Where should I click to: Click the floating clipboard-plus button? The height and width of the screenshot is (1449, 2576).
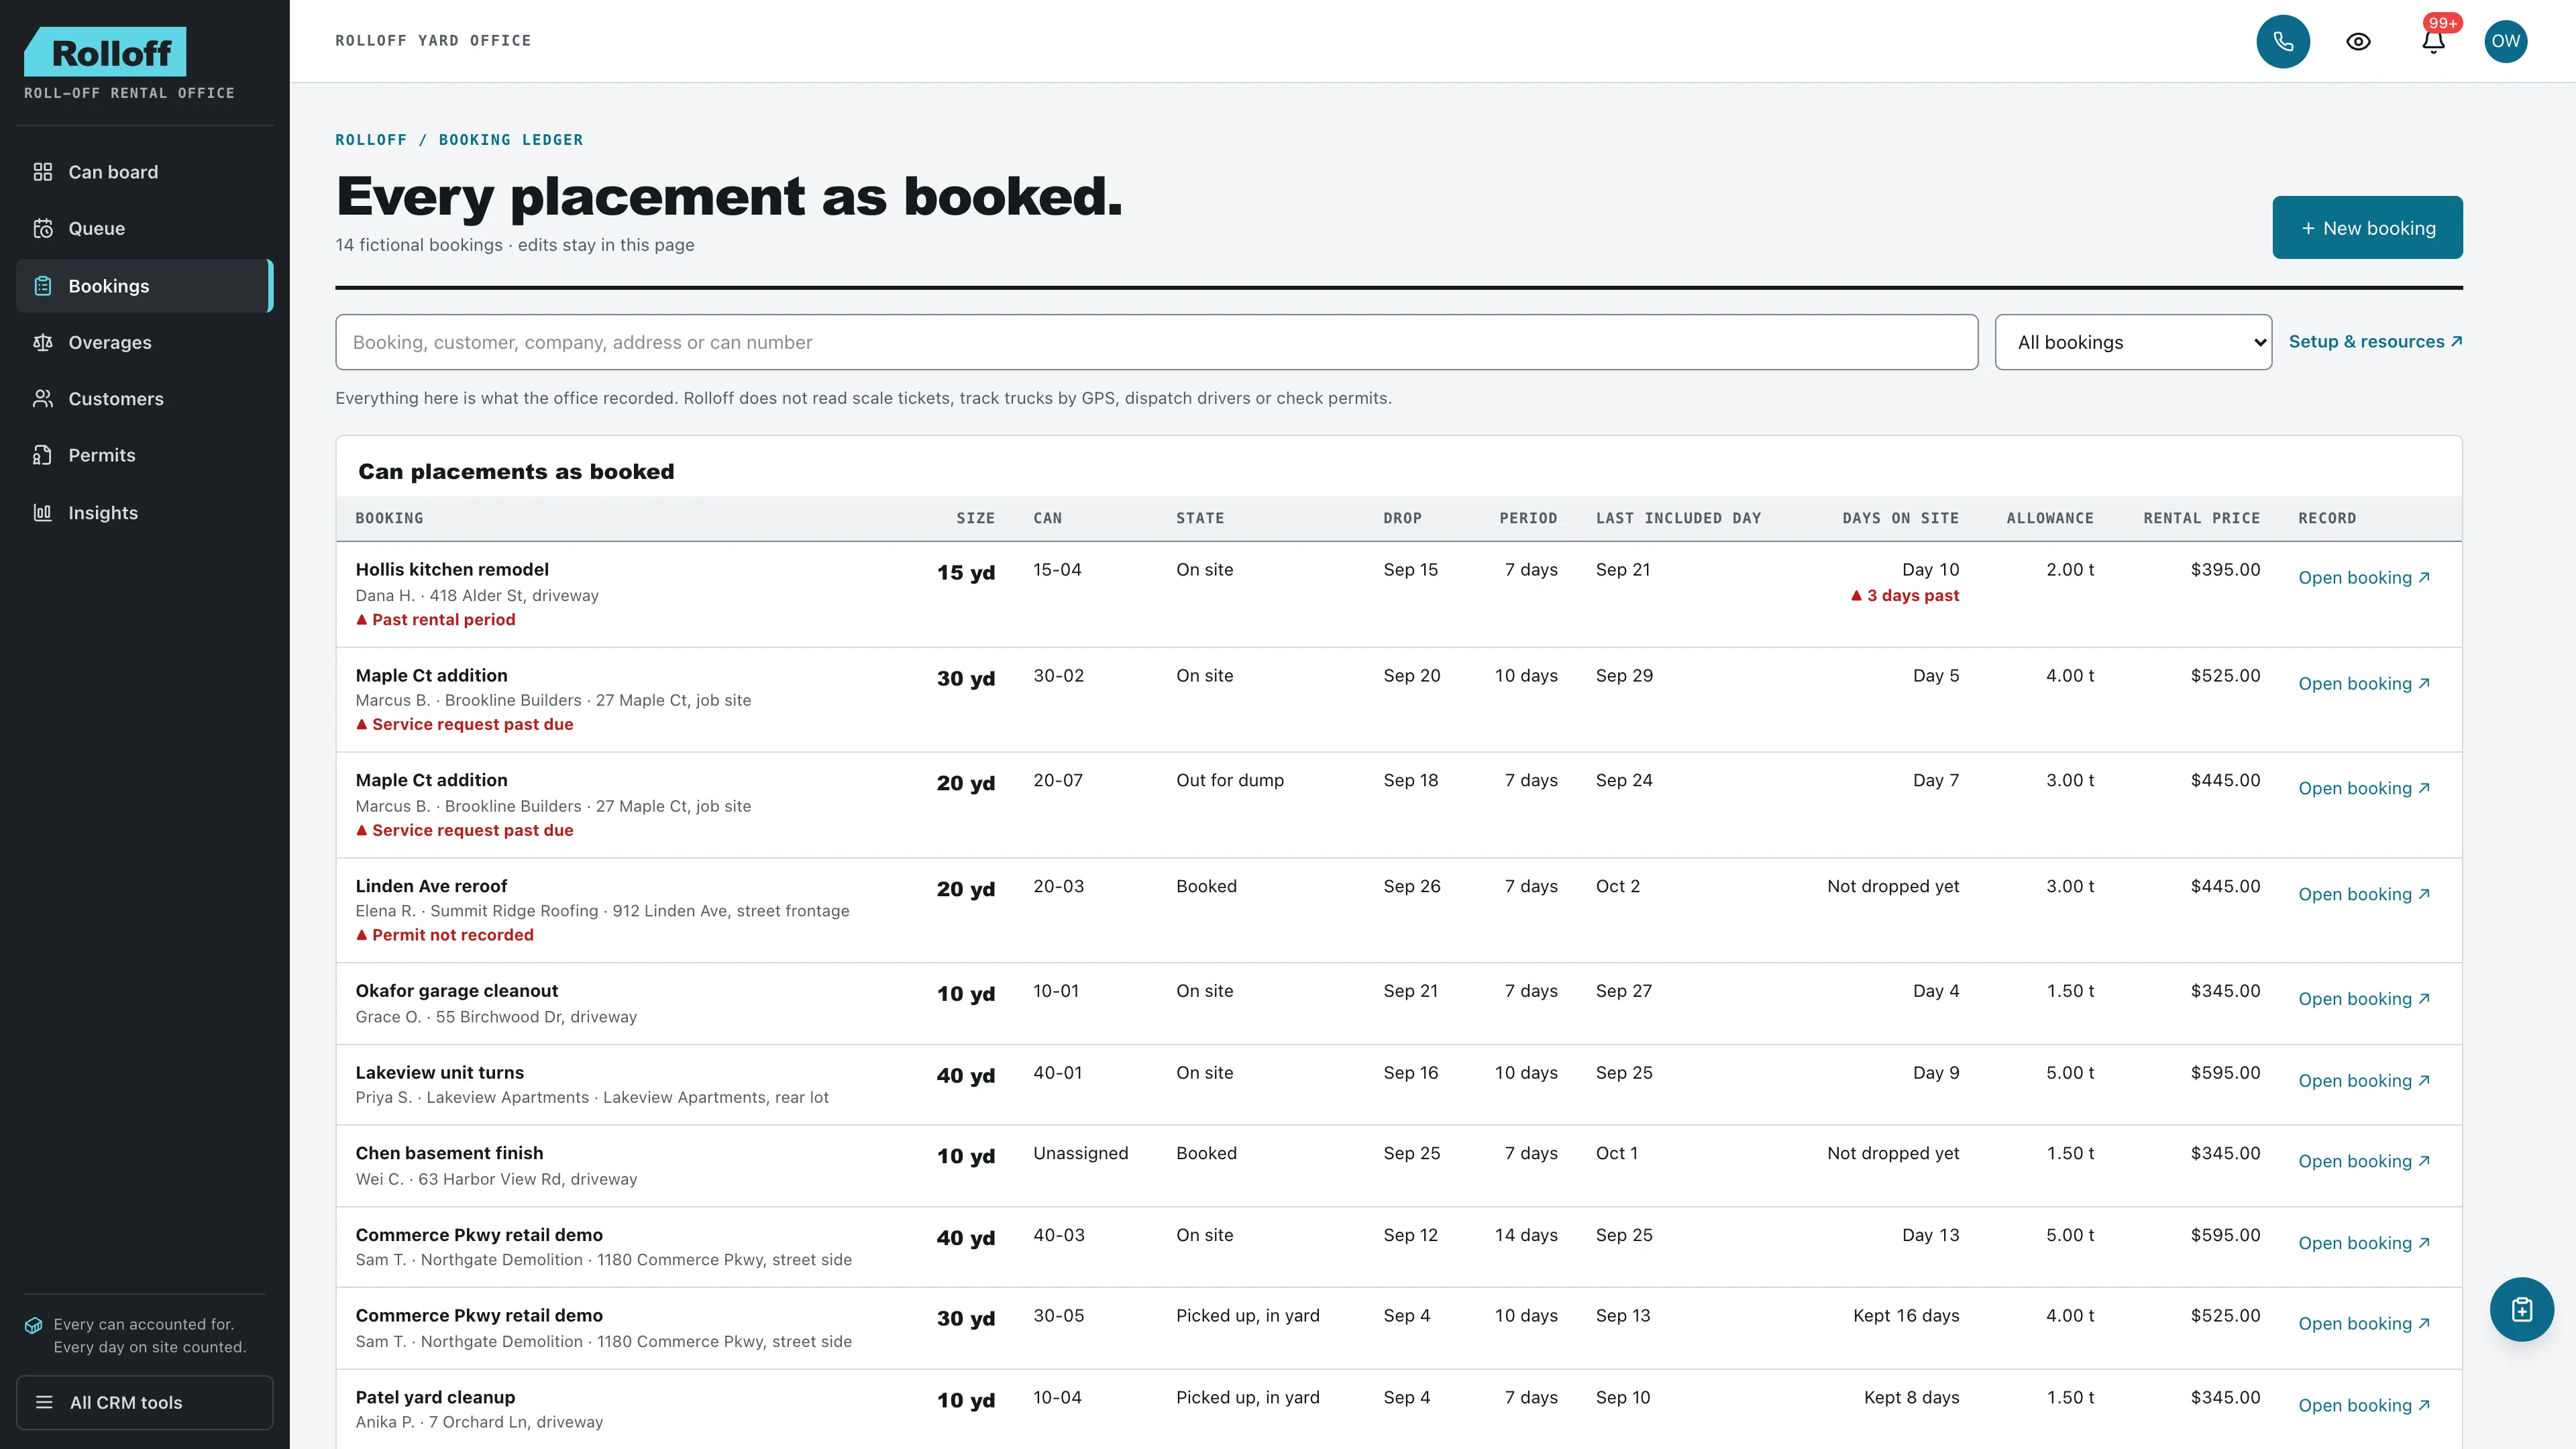coord(2521,1309)
